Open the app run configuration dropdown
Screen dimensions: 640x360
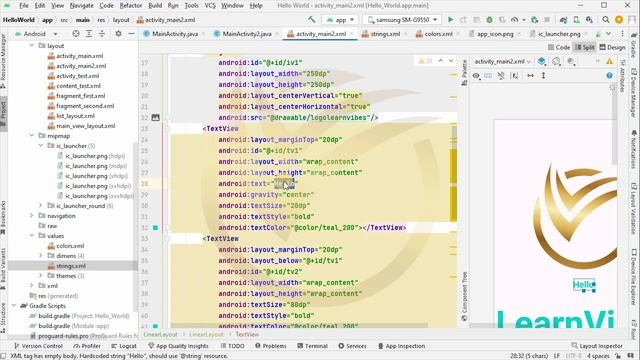(x=340, y=20)
